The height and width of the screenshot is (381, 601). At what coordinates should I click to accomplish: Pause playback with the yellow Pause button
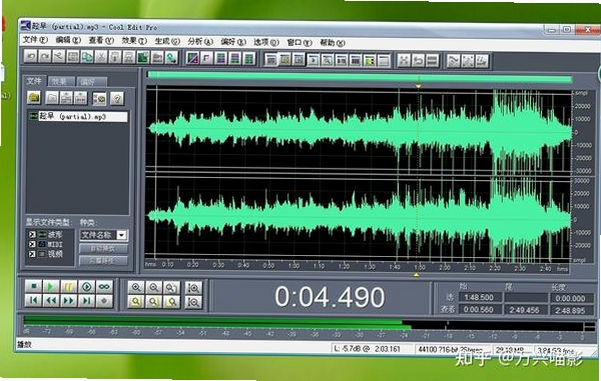click(x=69, y=287)
